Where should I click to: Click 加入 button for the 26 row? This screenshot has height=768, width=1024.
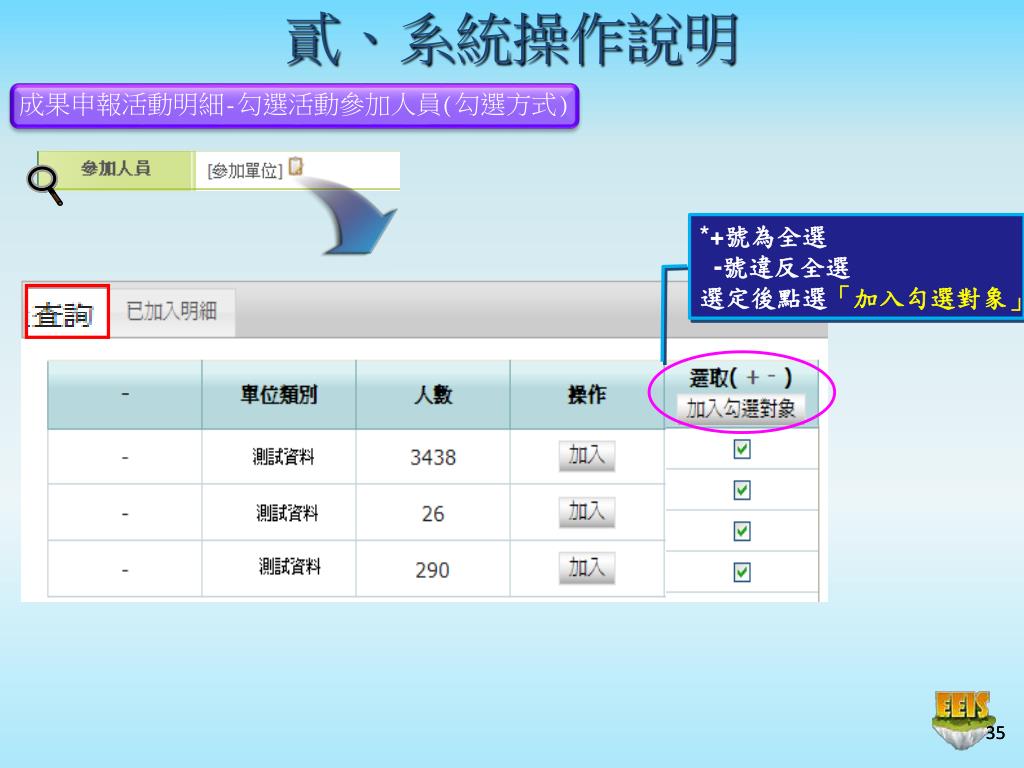pos(586,511)
